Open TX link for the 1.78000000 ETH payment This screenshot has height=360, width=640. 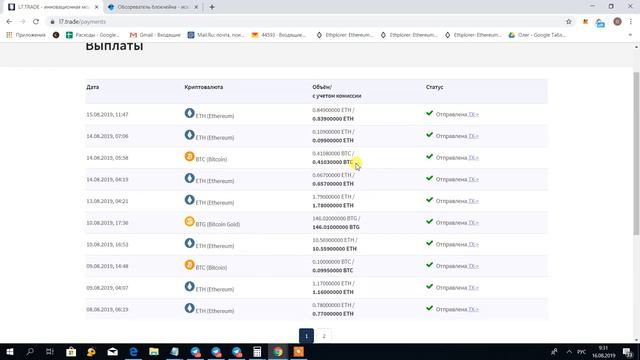click(x=473, y=201)
